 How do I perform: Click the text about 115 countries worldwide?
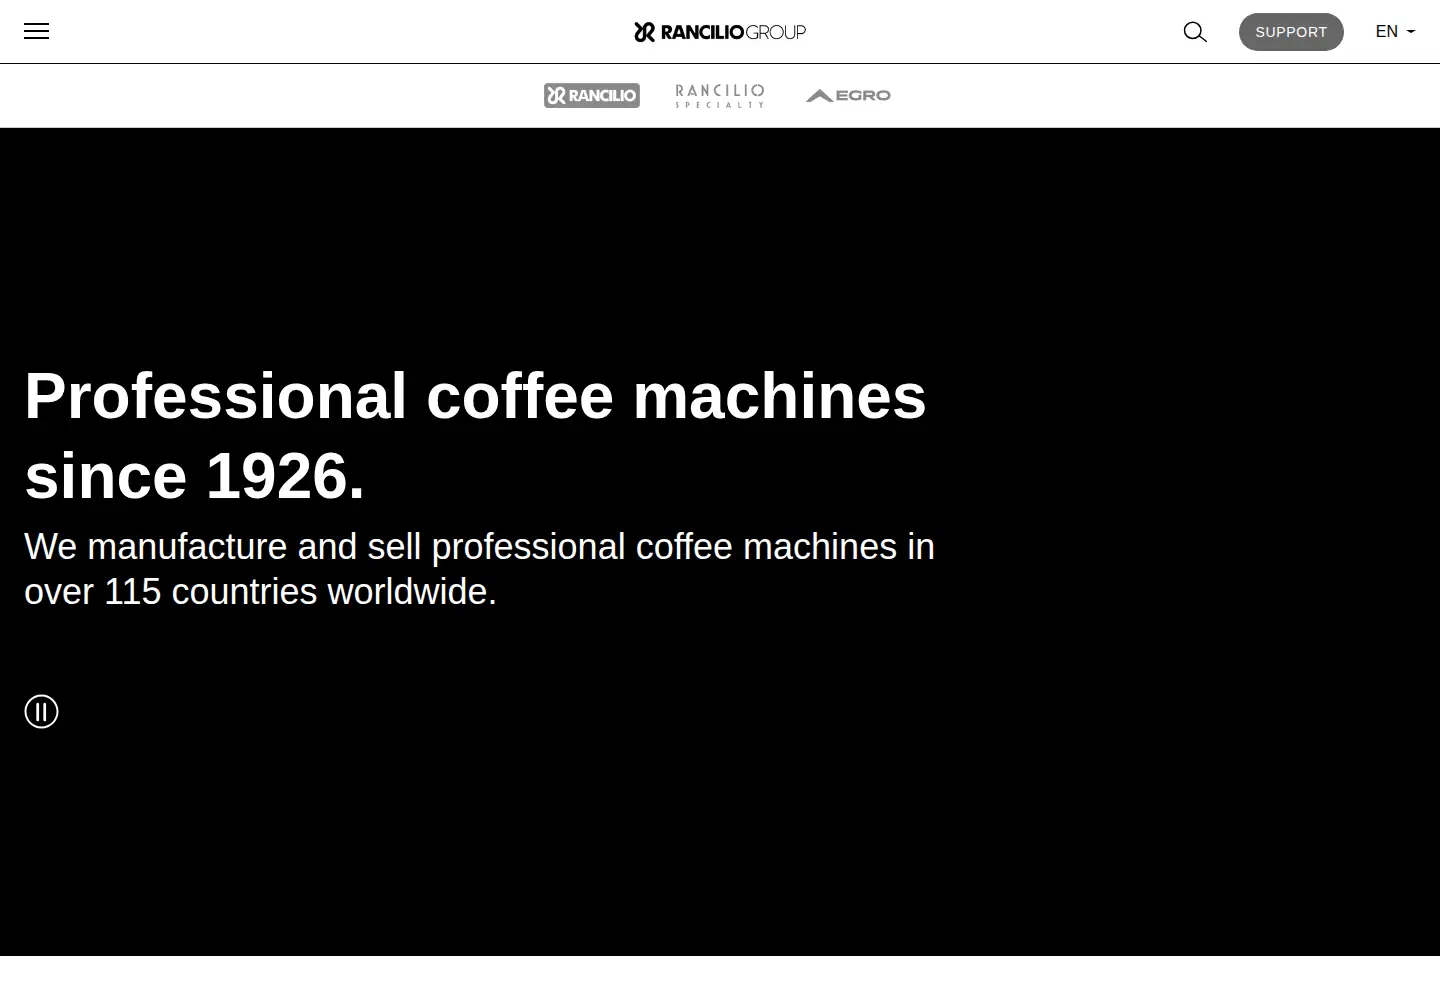point(260,592)
